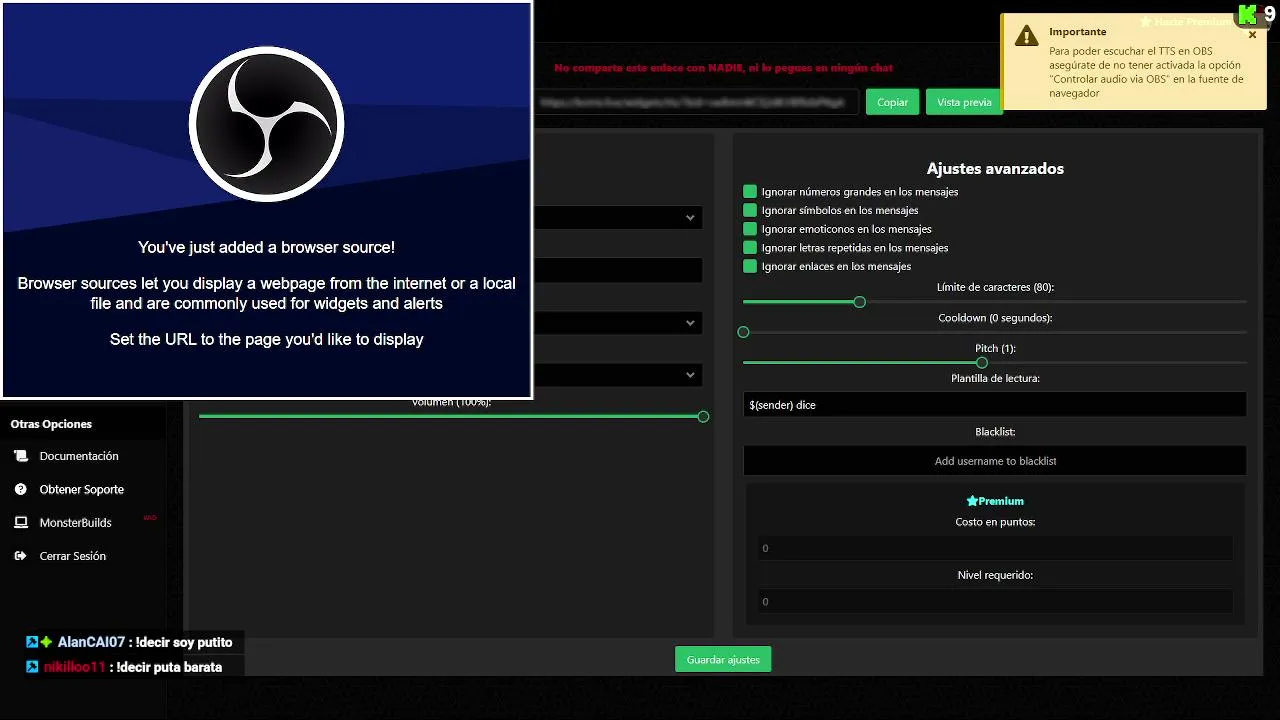Click the Cooldown slider handle
Image resolution: width=1280 pixels, height=720 pixels.
[x=743, y=332]
